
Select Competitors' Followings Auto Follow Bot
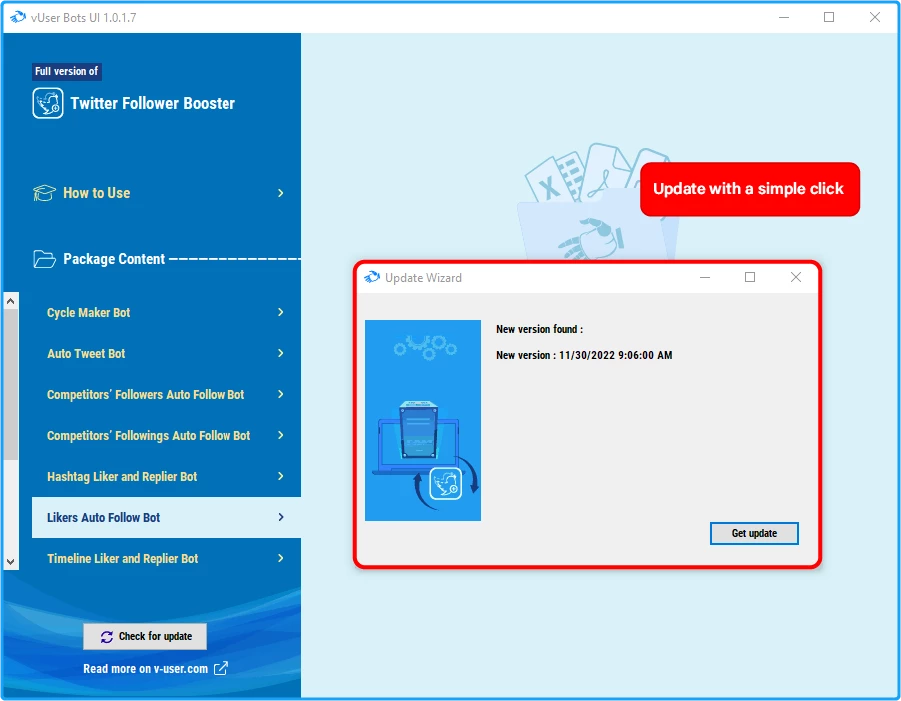coord(166,436)
